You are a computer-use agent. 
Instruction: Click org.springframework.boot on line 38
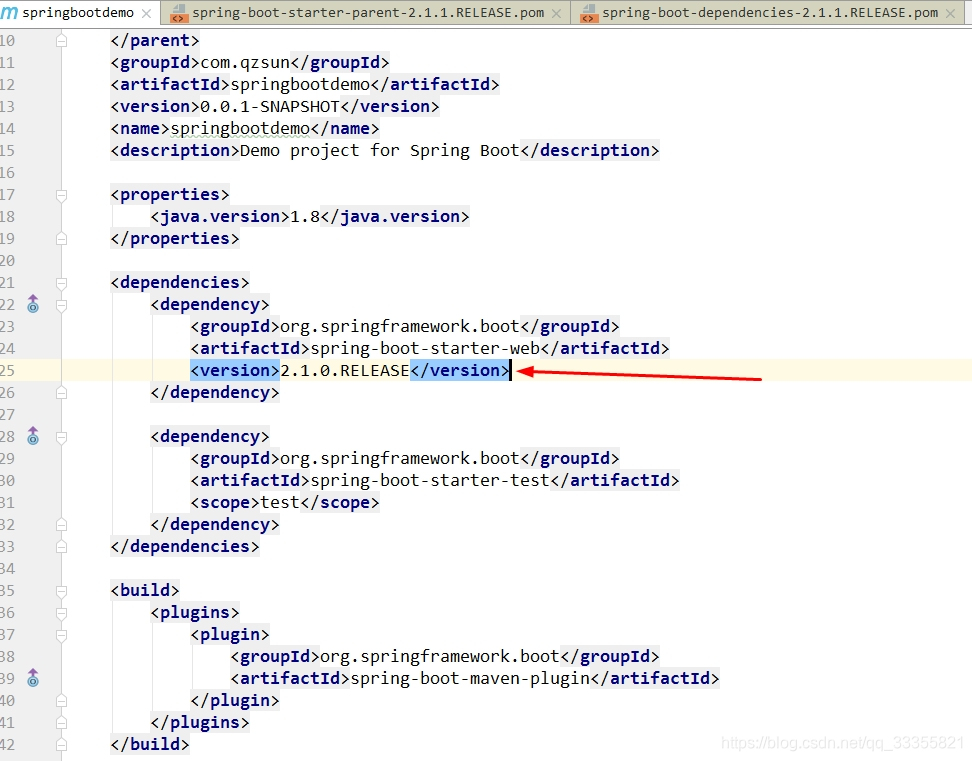point(440,656)
